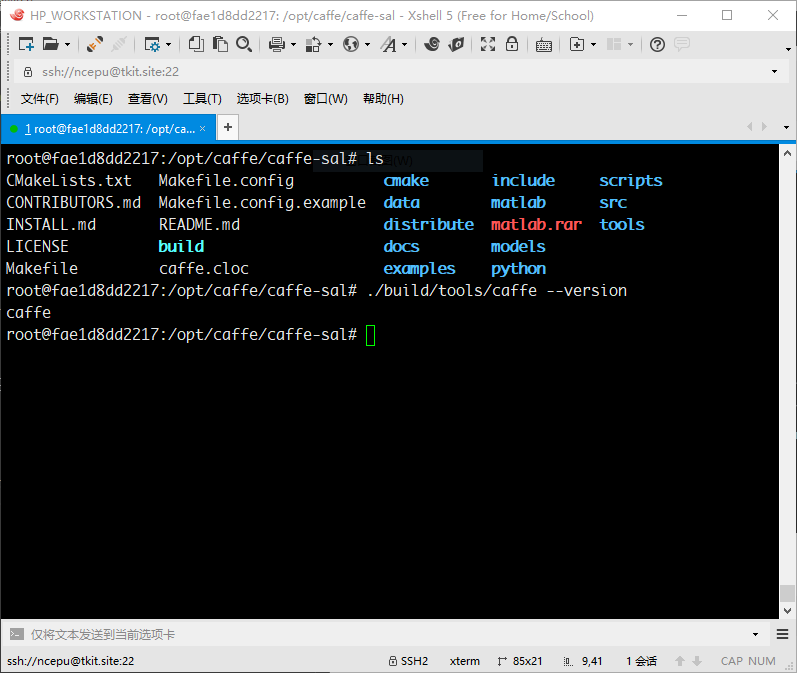Image resolution: width=797 pixels, height=673 pixels.
Task: Expand the Open session dropdown arrow
Action: (67, 45)
